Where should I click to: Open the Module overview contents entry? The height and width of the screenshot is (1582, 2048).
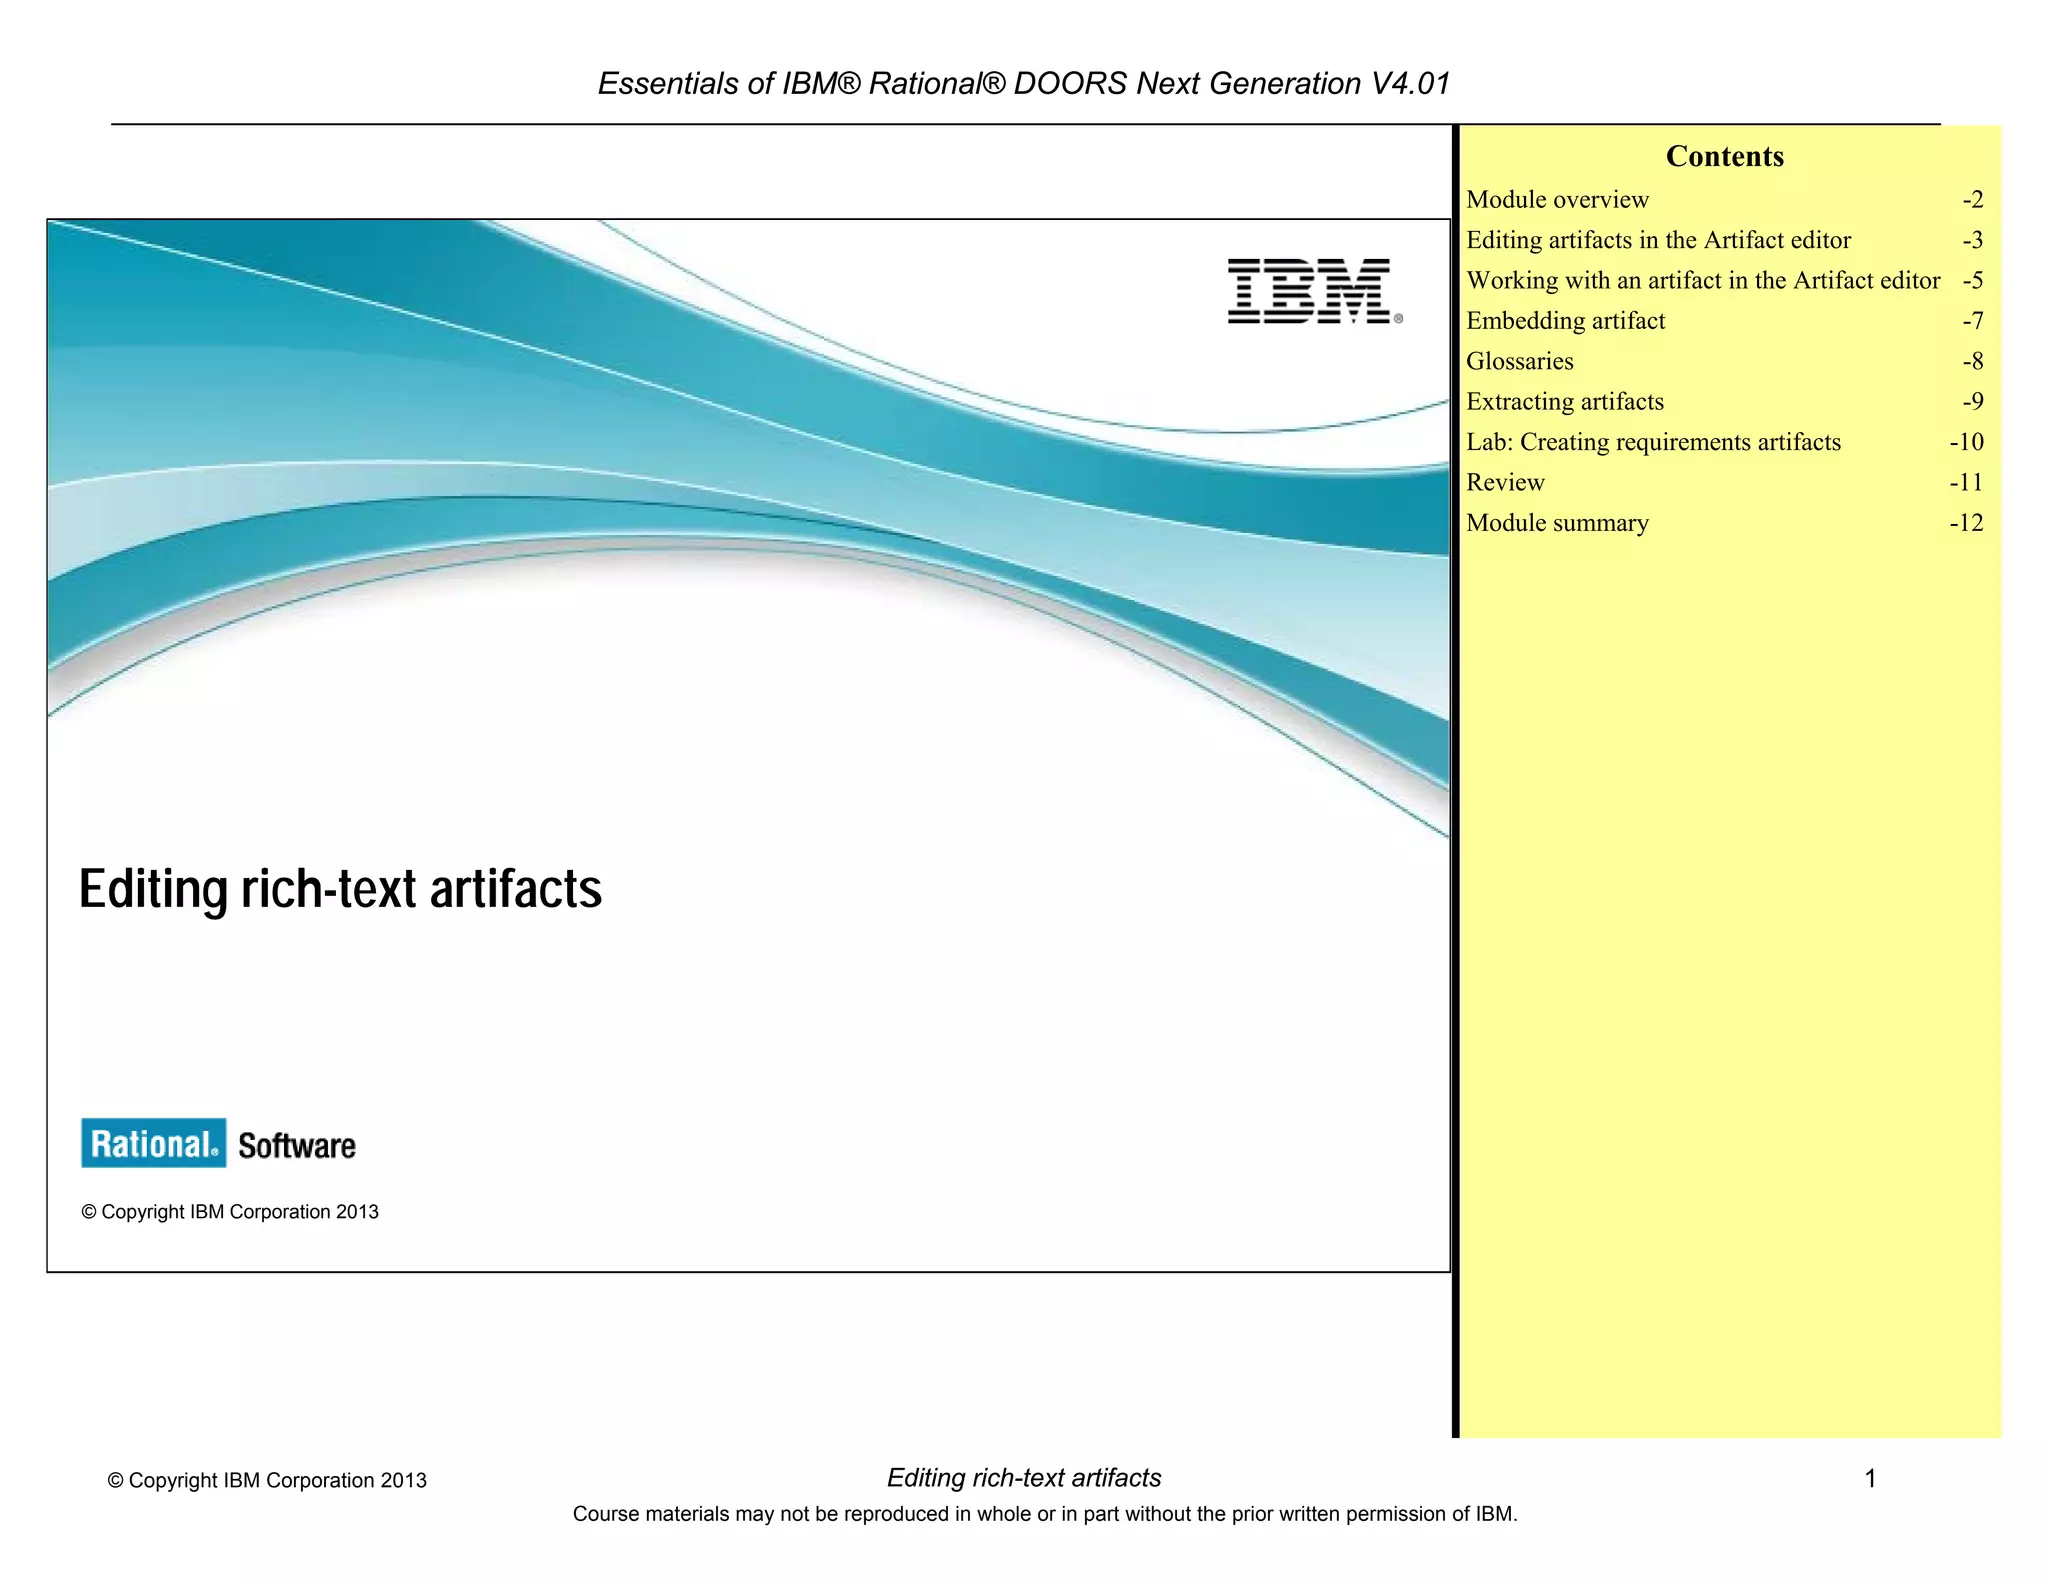click(x=1556, y=200)
